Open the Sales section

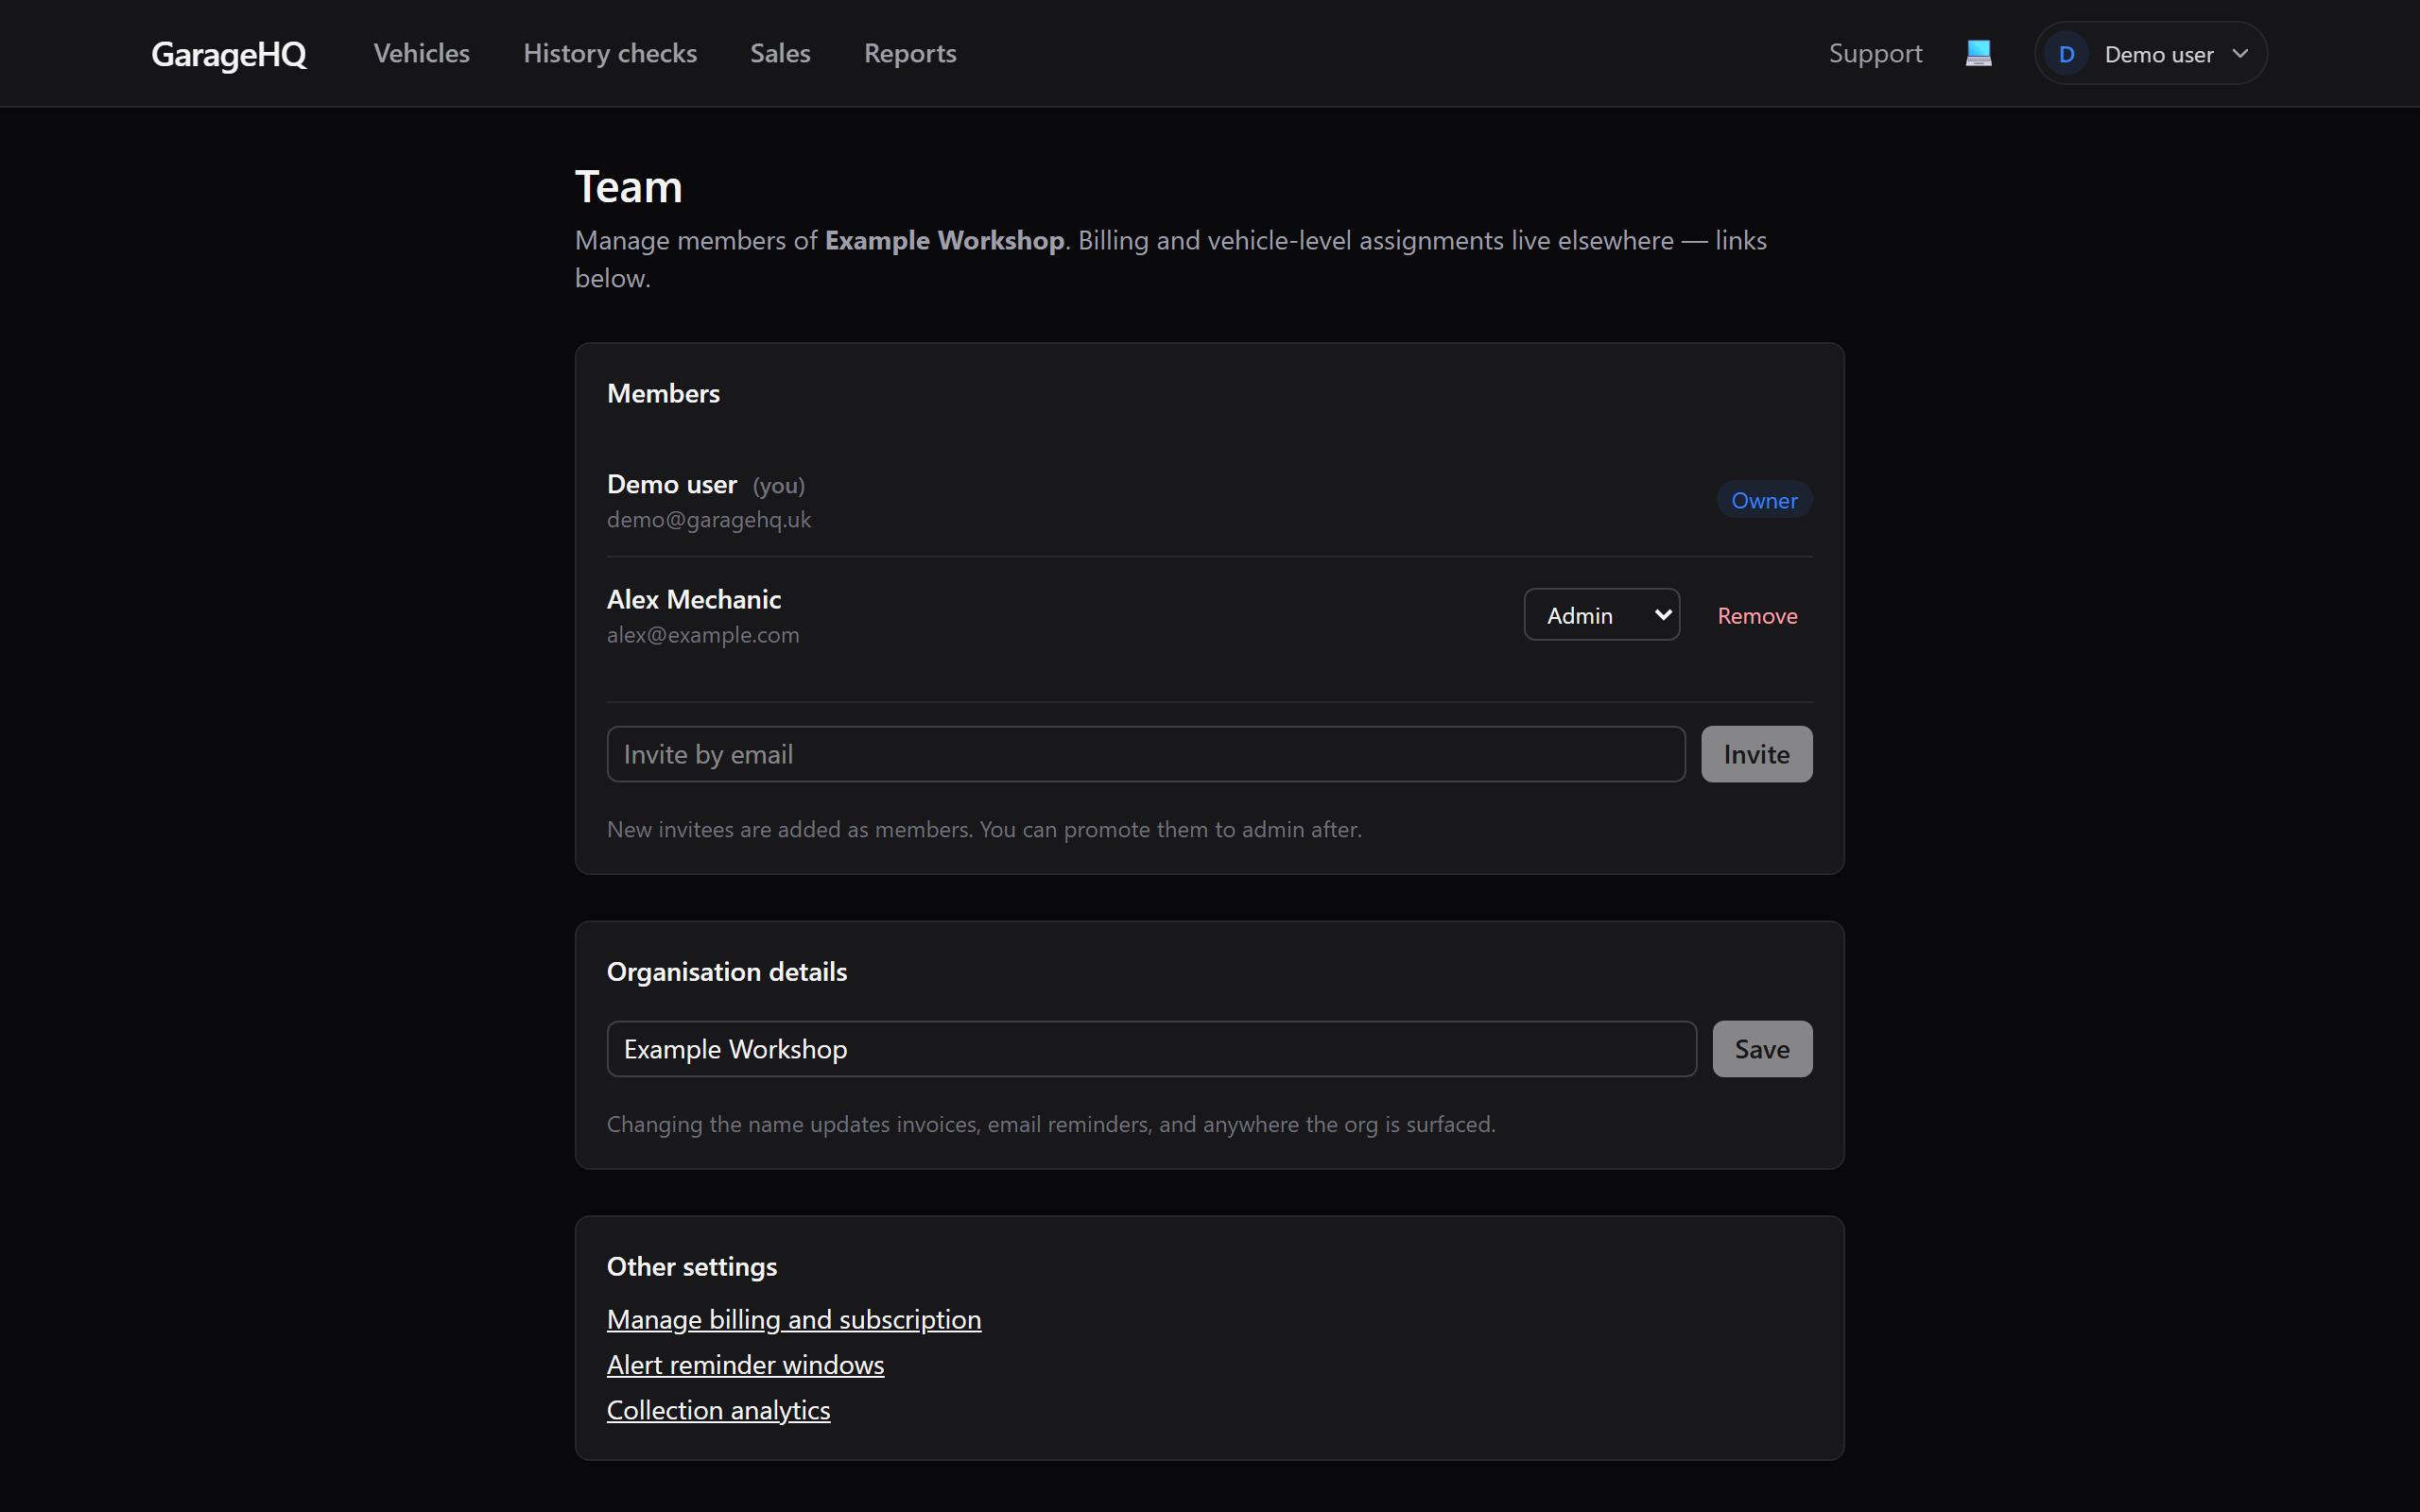[780, 53]
